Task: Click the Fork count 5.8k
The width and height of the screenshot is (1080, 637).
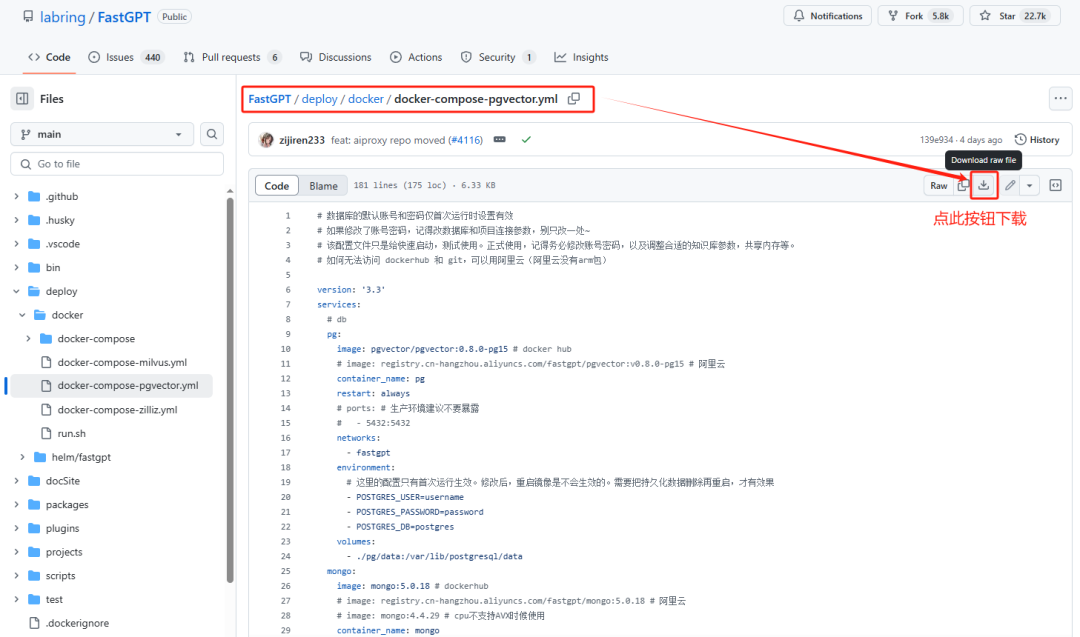Action: pyautogui.click(x=941, y=16)
